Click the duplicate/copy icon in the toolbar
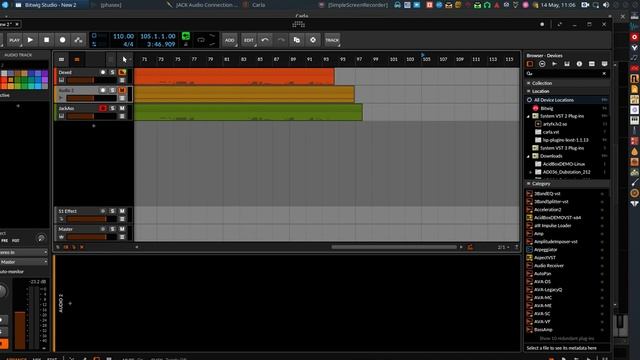 [x=297, y=40]
